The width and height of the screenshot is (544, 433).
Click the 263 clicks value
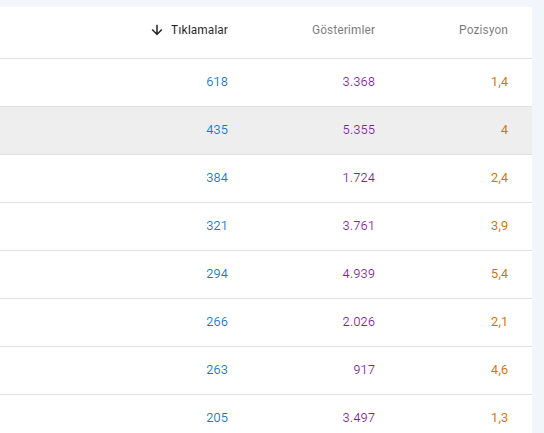click(217, 370)
